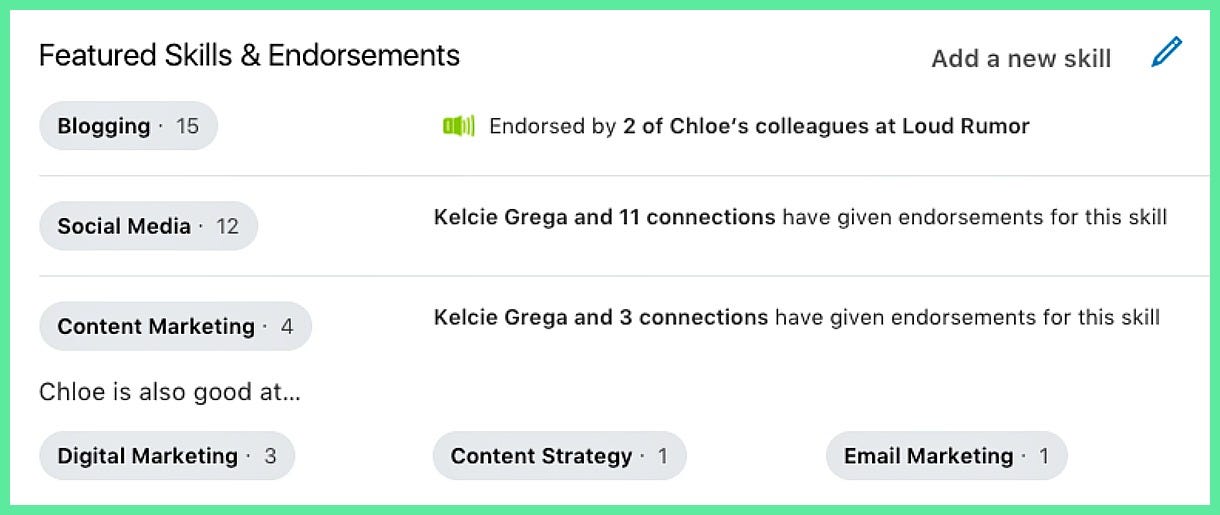Select the Email Marketing skill pill
Viewport: 1220px width, 515px height.
[x=947, y=456]
